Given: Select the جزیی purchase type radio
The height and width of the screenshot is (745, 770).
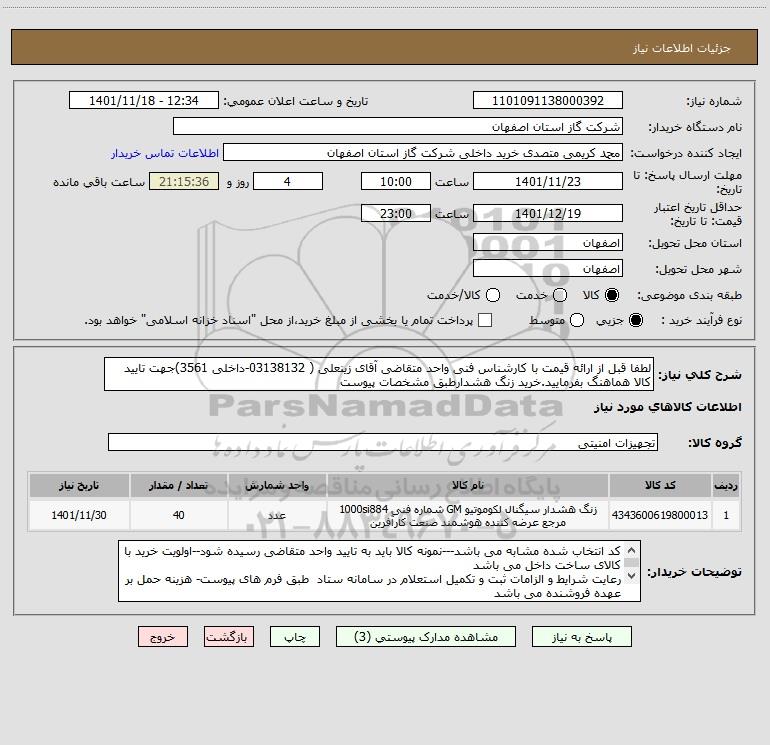Looking at the screenshot, I should click(636, 320).
